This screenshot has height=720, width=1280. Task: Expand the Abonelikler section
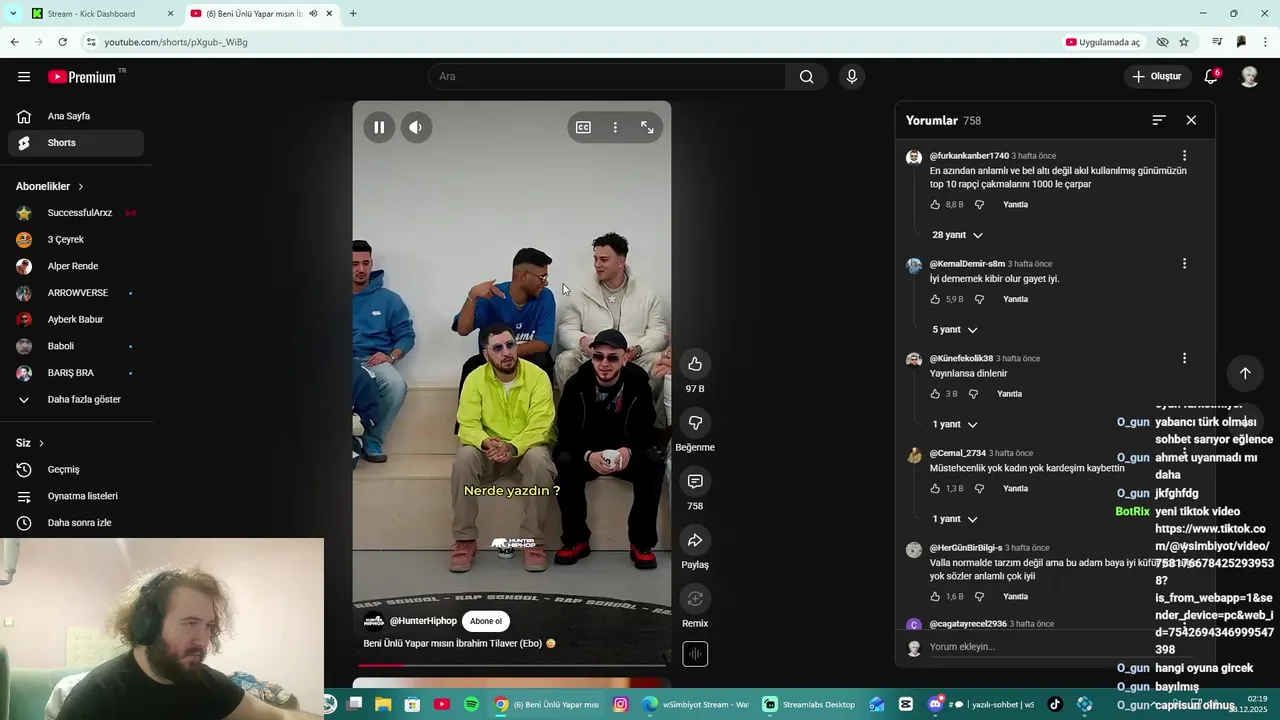pyautogui.click(x=50, y=187)
